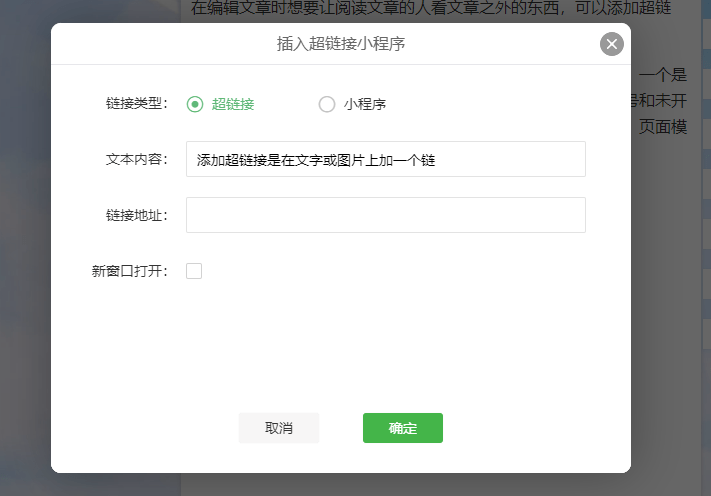Click the 新窗口打开 label
The image size is (711, 496).
(130, 271)
